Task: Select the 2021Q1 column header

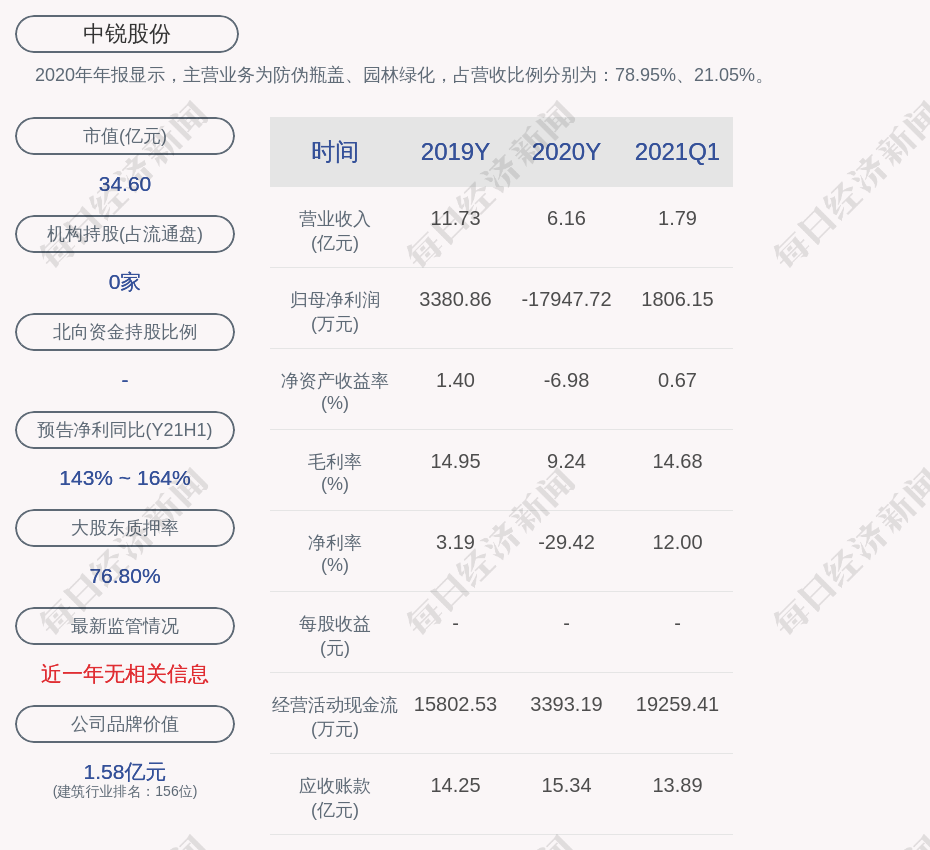Action: 677,152
